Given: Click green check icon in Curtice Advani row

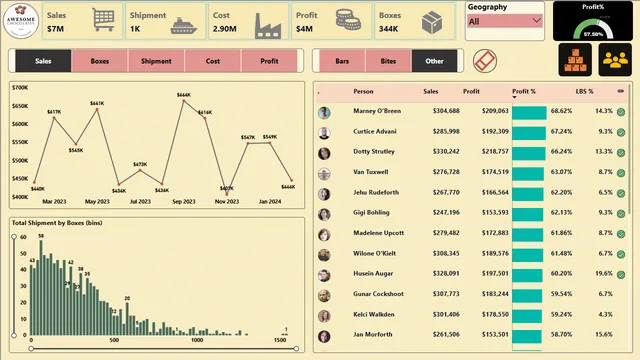Looking at the screenshot, I should [x=621, y=132].
